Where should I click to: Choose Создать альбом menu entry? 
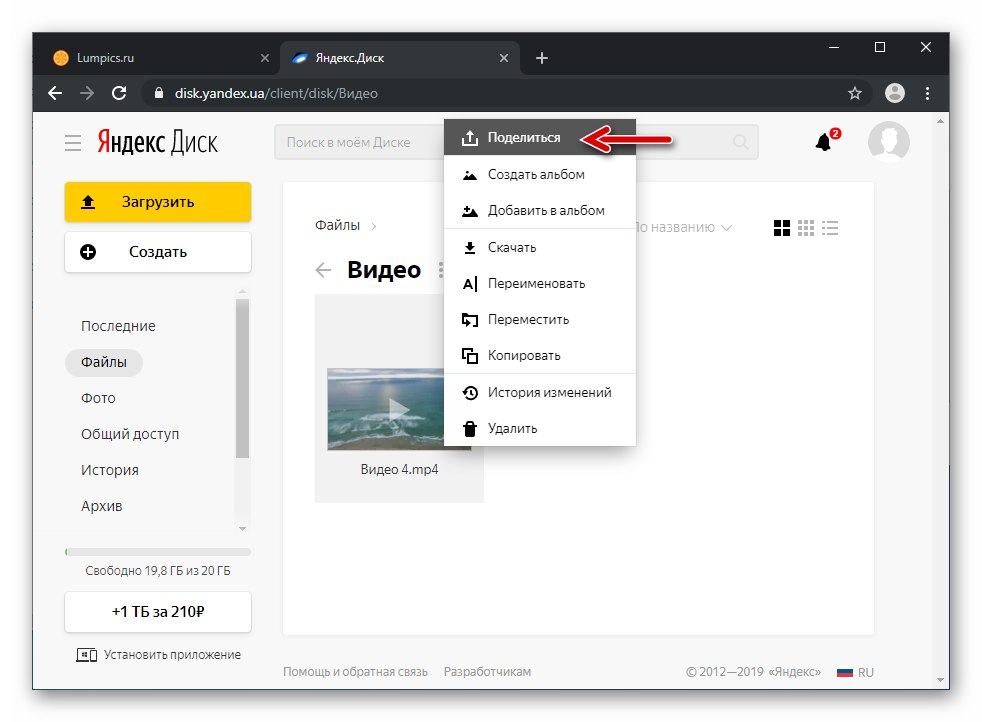tap(540, 175)
